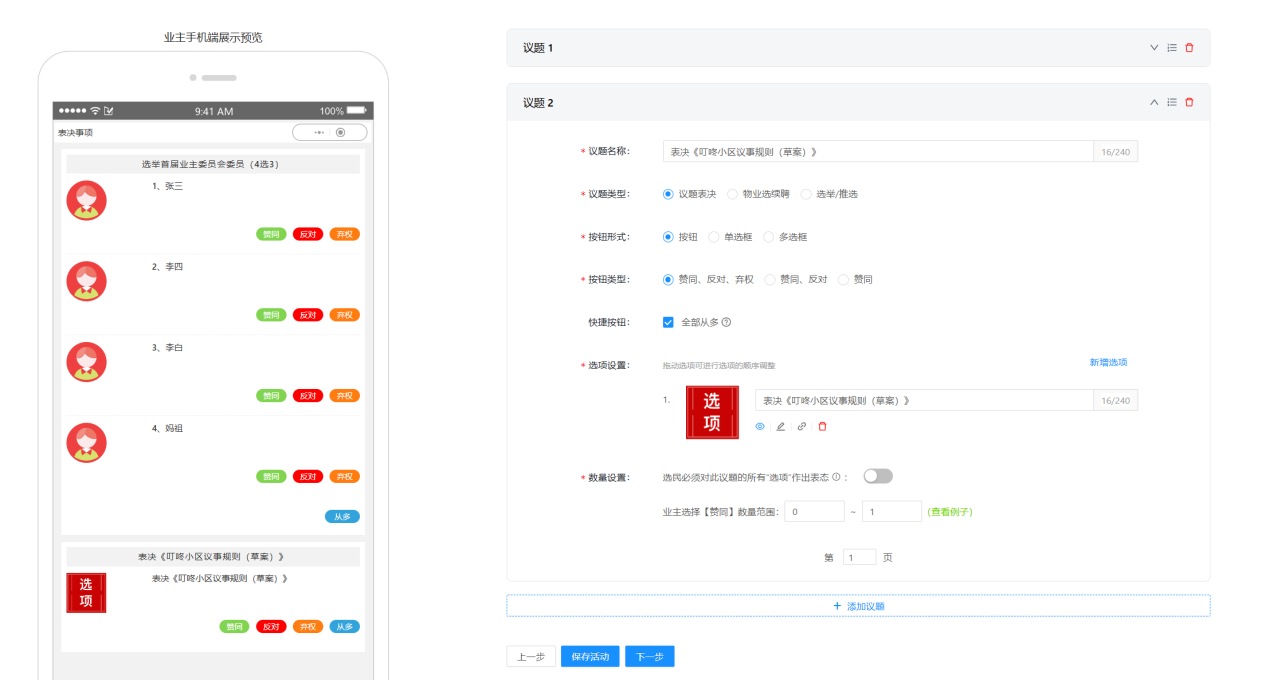Viewport: 1266px width, 680px height.
Task: Delete 议题 2 with its trash icon
Action: [x=1189, y=102]
